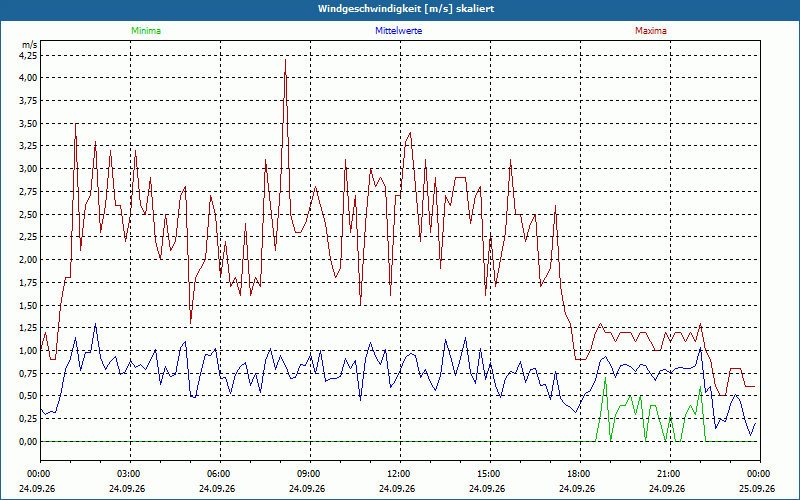Click the 25.09.26 date label
Image resolution: width=800 pixels, height=500 pixels.
pyautogui.click(x=757, y=488)
